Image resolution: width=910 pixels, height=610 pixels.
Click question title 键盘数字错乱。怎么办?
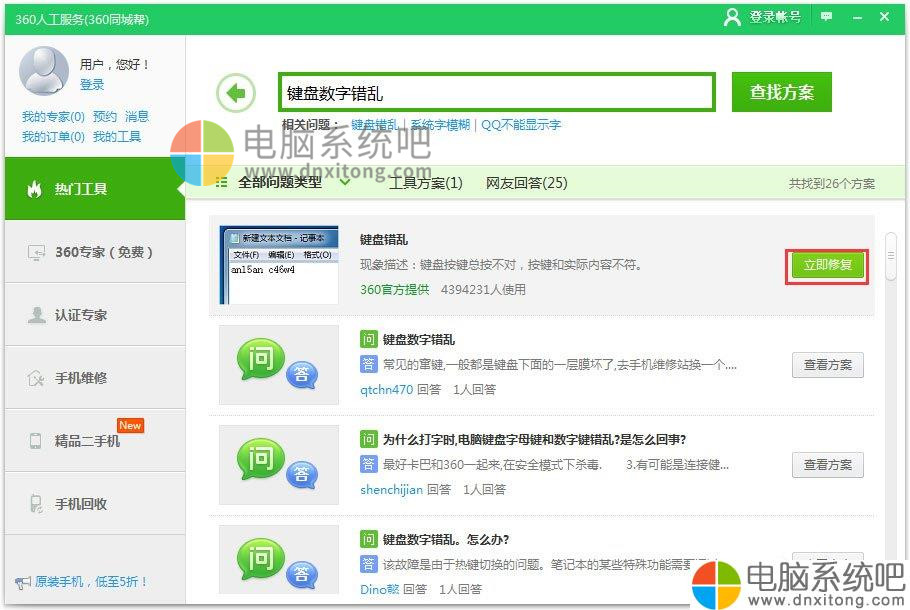point(446,540)
